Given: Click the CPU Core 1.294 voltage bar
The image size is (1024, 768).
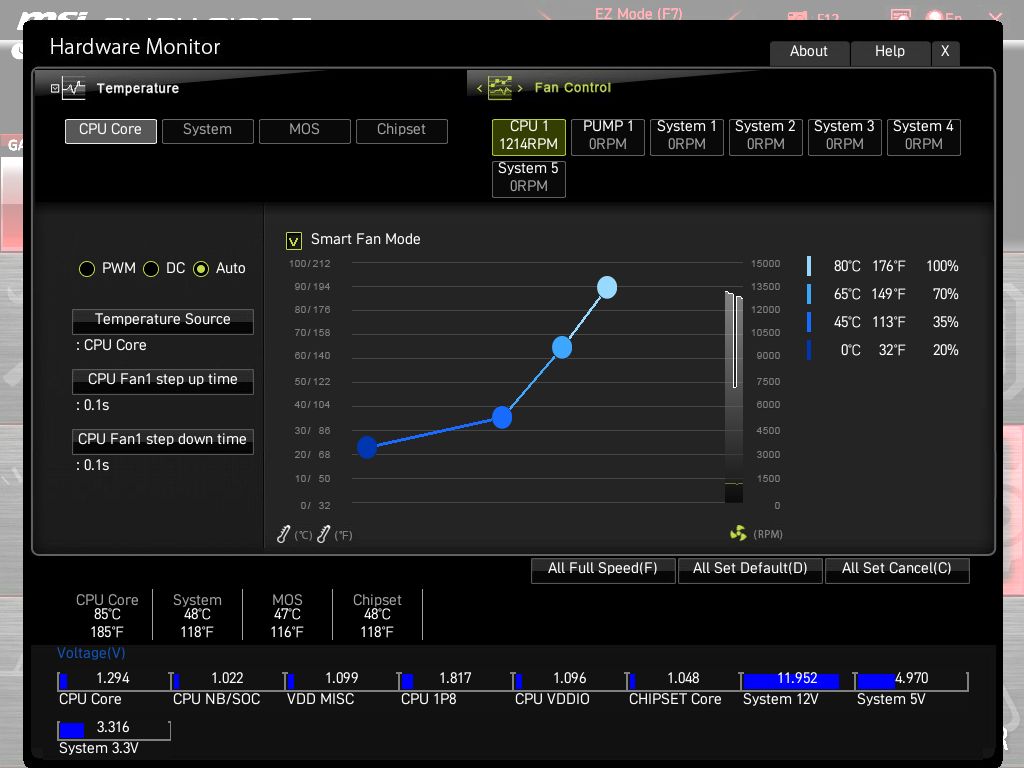Looking at the screenshot, I should pyautogui.click(x=114, y=680).
